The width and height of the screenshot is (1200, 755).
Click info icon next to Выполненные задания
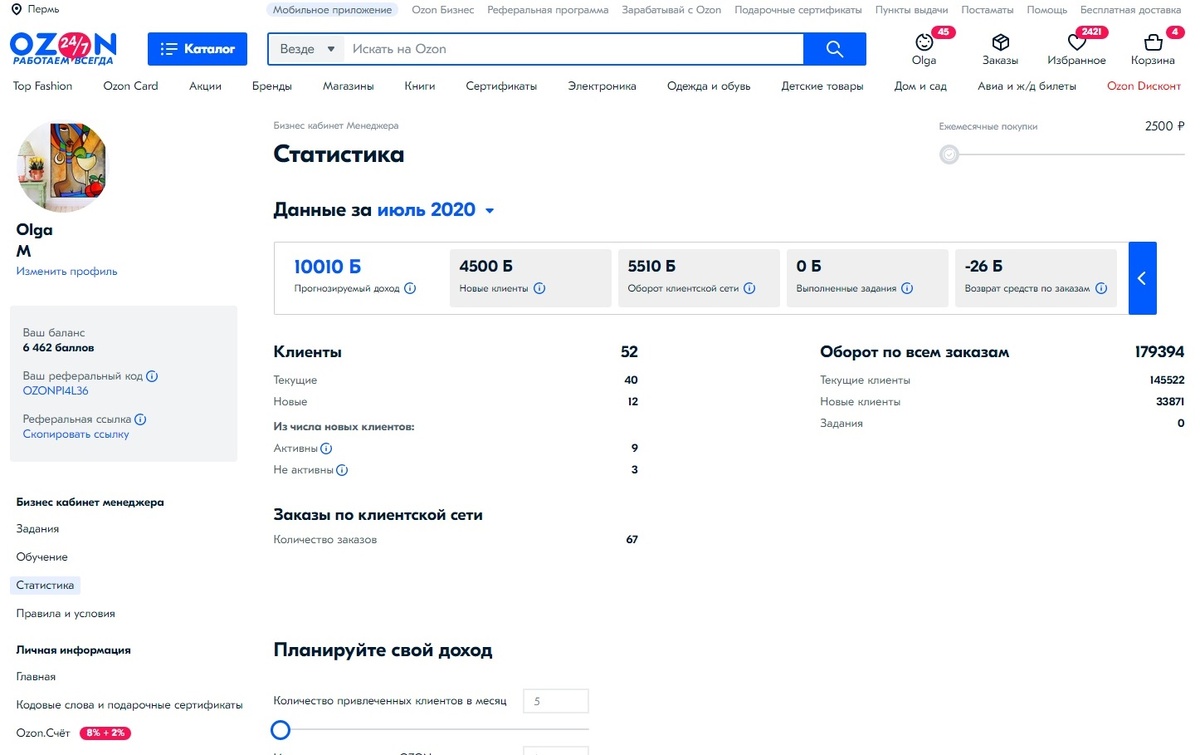907,288
